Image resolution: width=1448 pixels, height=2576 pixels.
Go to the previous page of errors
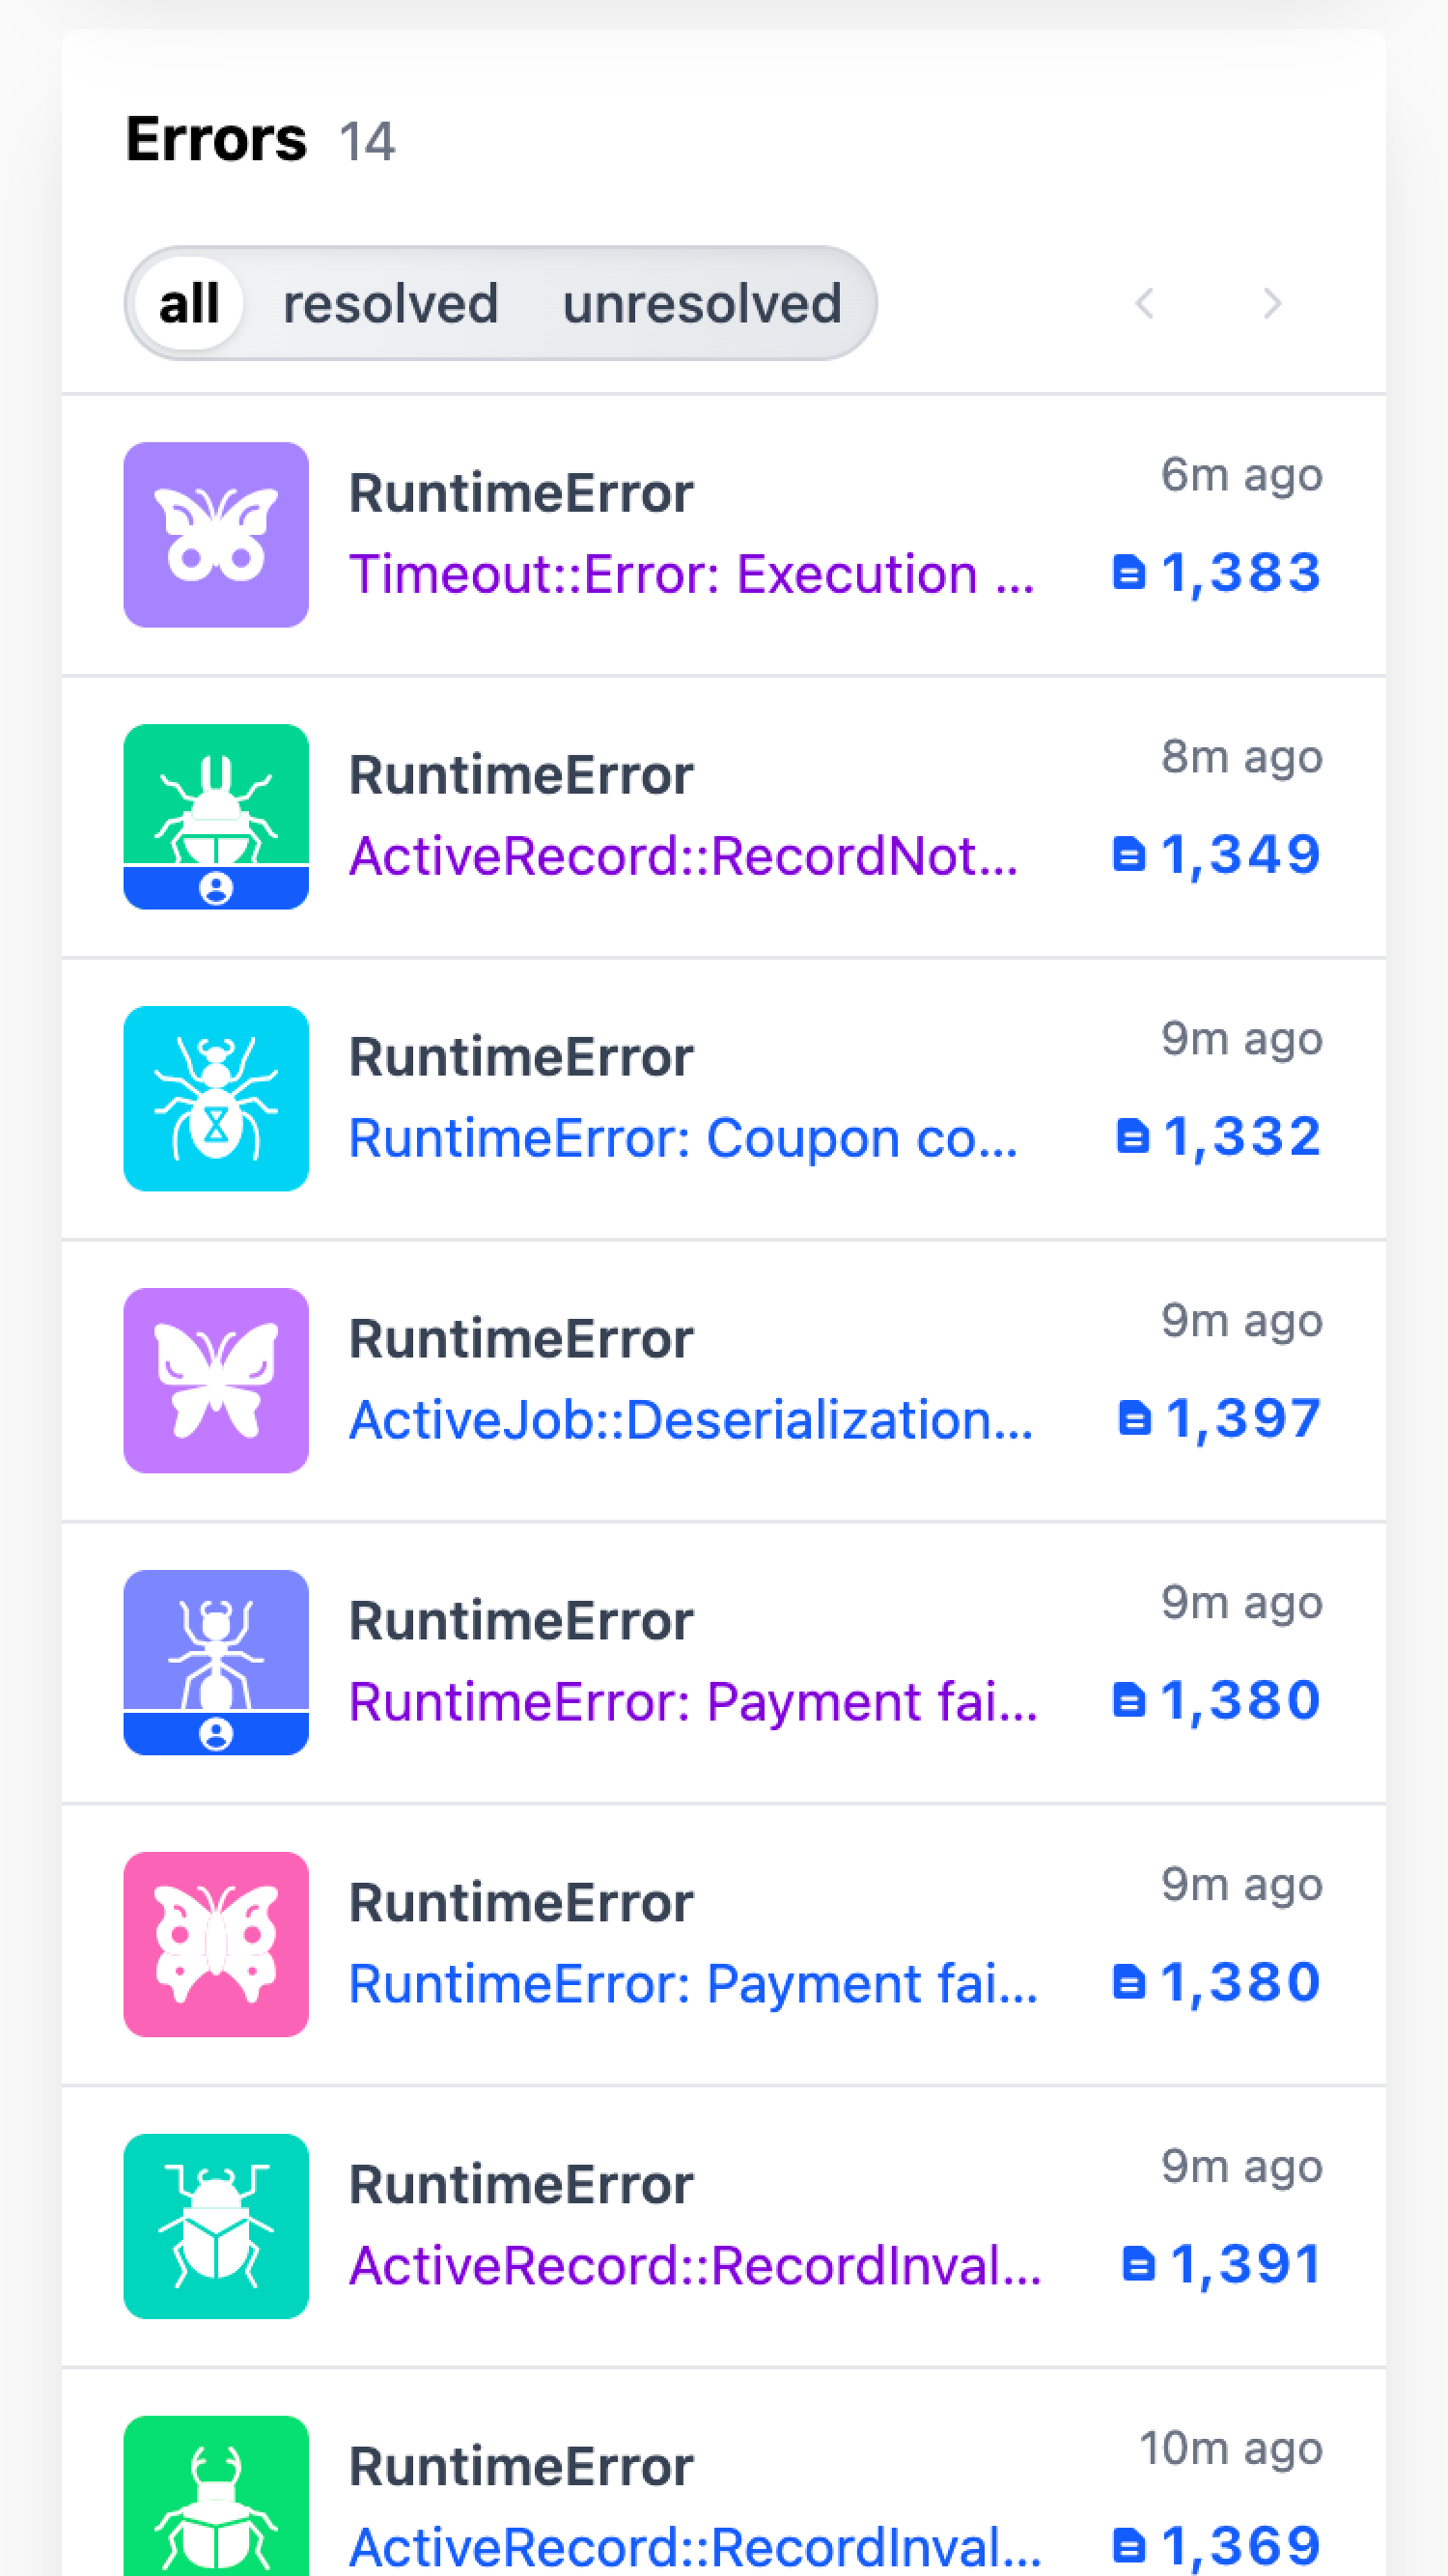[x=1144, y=305]
